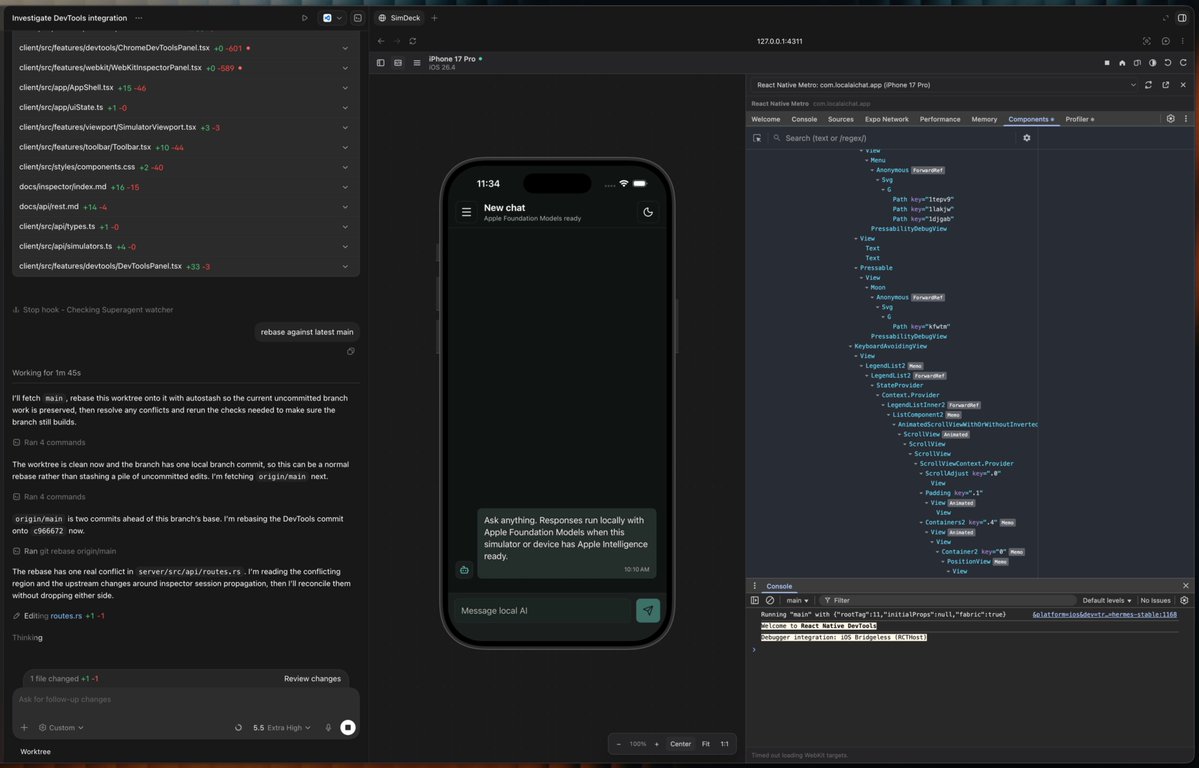Collapse the KeyboardAvoidingView tree node
This screenshot has width=1199, height=768.
pyautogui.click(x=850, y=347)
